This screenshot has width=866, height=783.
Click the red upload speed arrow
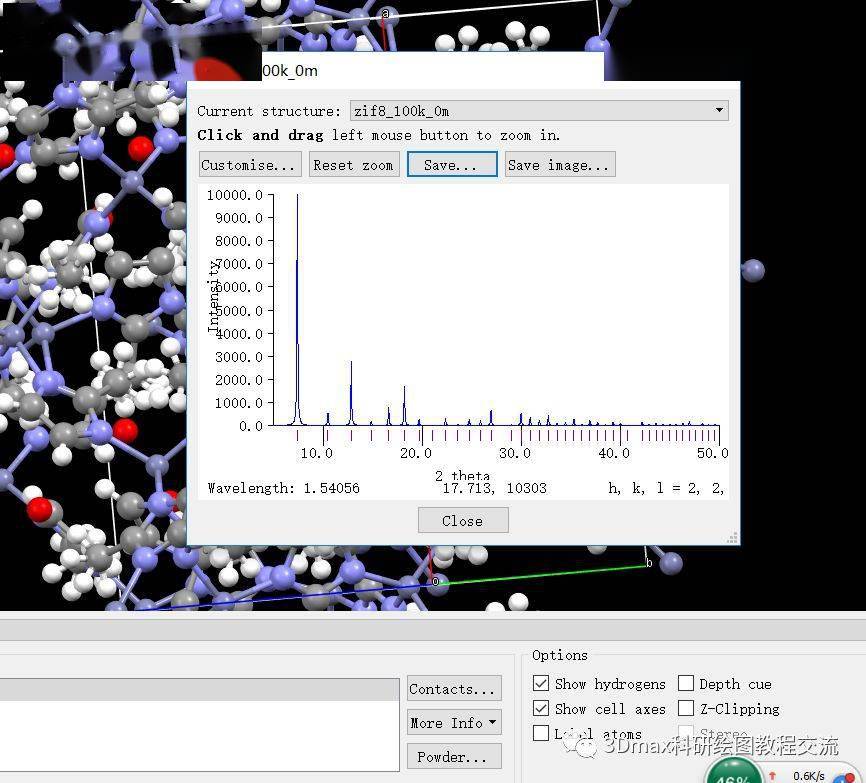772,776
